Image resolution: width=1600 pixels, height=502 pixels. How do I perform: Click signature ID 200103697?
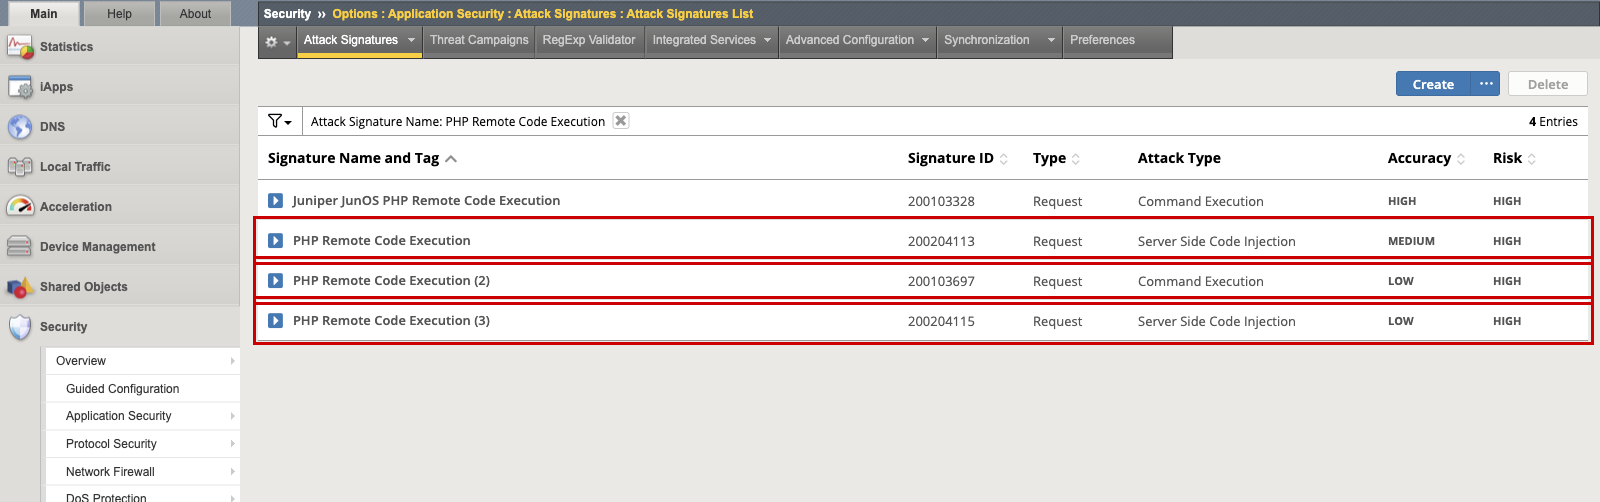pos(941,281)
